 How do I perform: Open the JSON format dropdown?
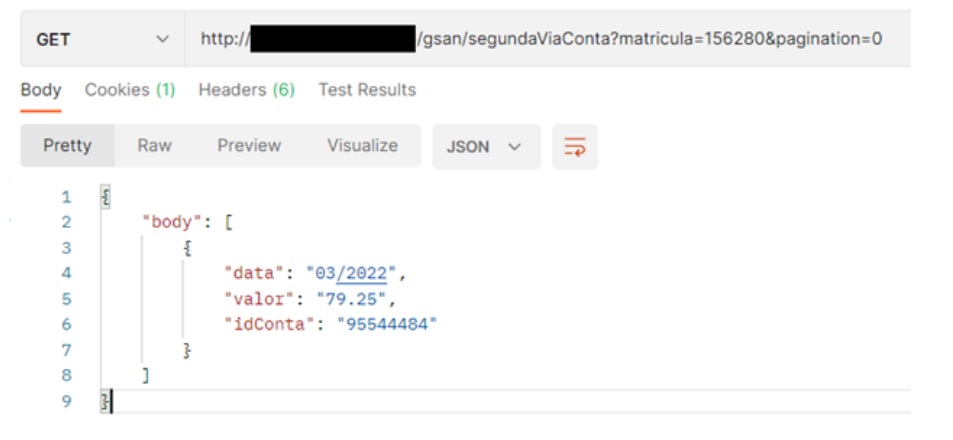click(x=485, y=147)
